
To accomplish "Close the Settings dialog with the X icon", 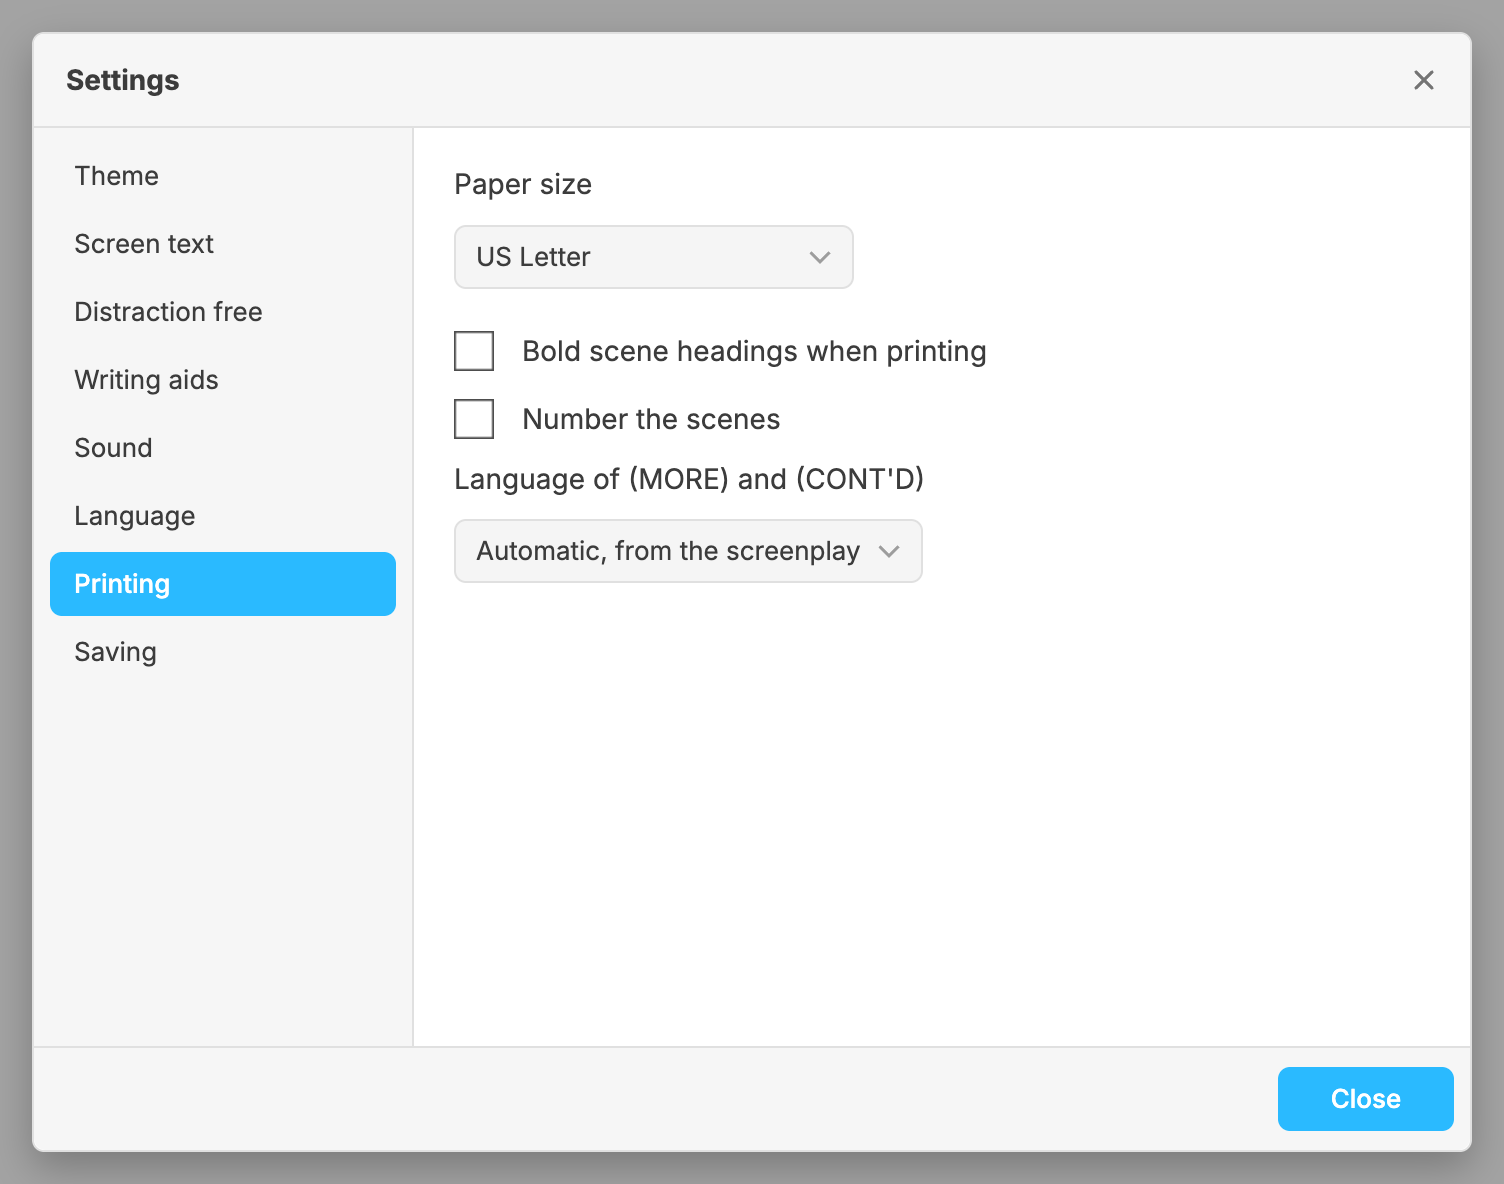I will tap(1423, 80).
